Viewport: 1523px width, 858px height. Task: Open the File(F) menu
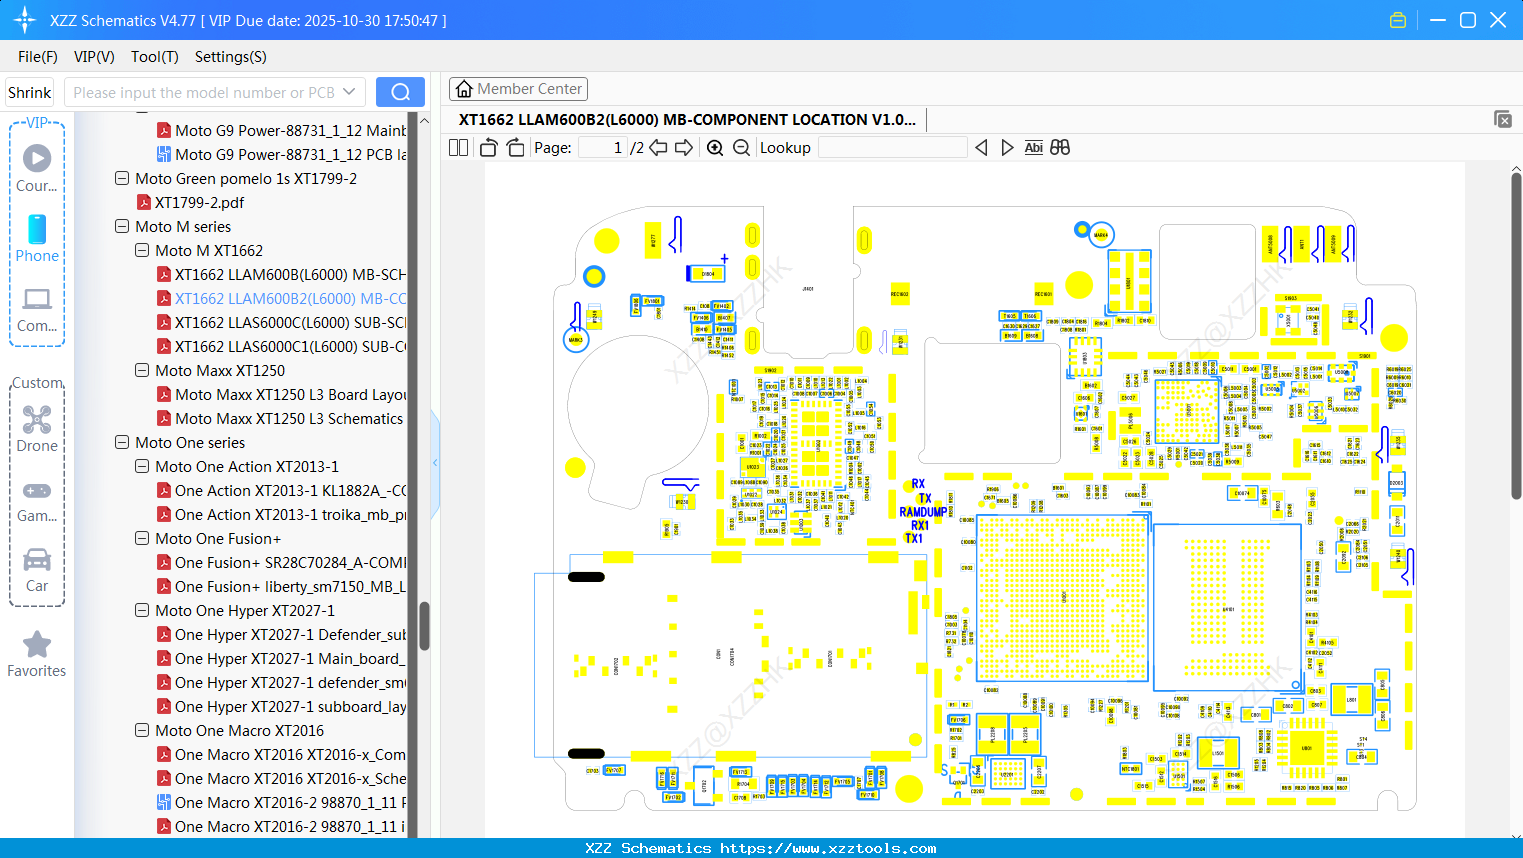38,57
